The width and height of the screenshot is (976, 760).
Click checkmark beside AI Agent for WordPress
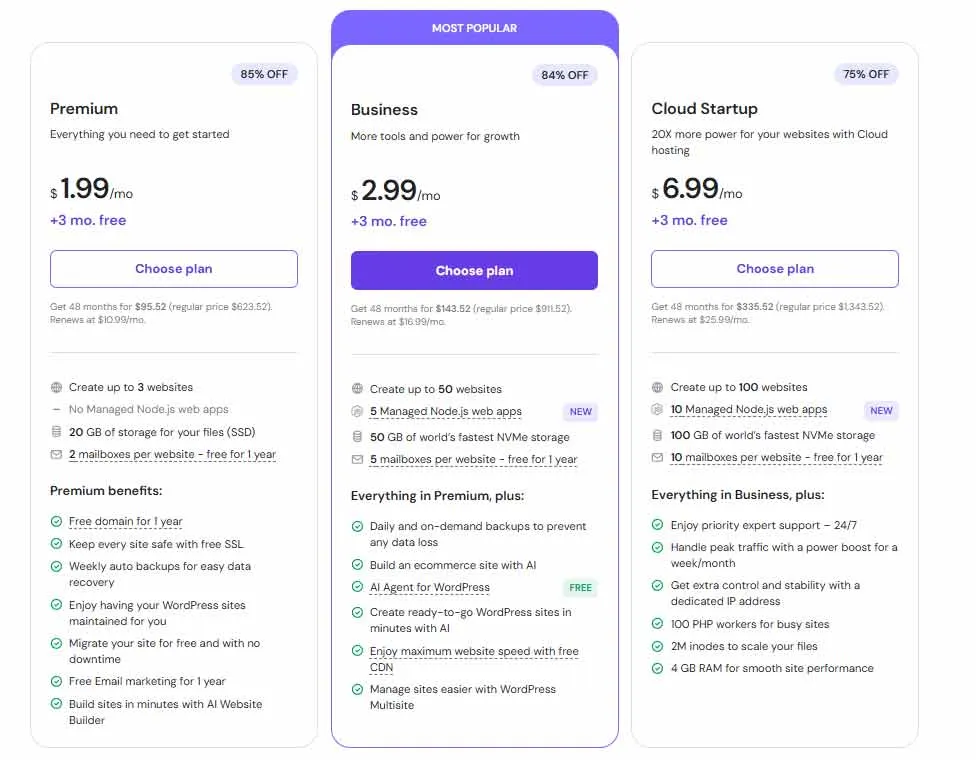pos(357,587)
